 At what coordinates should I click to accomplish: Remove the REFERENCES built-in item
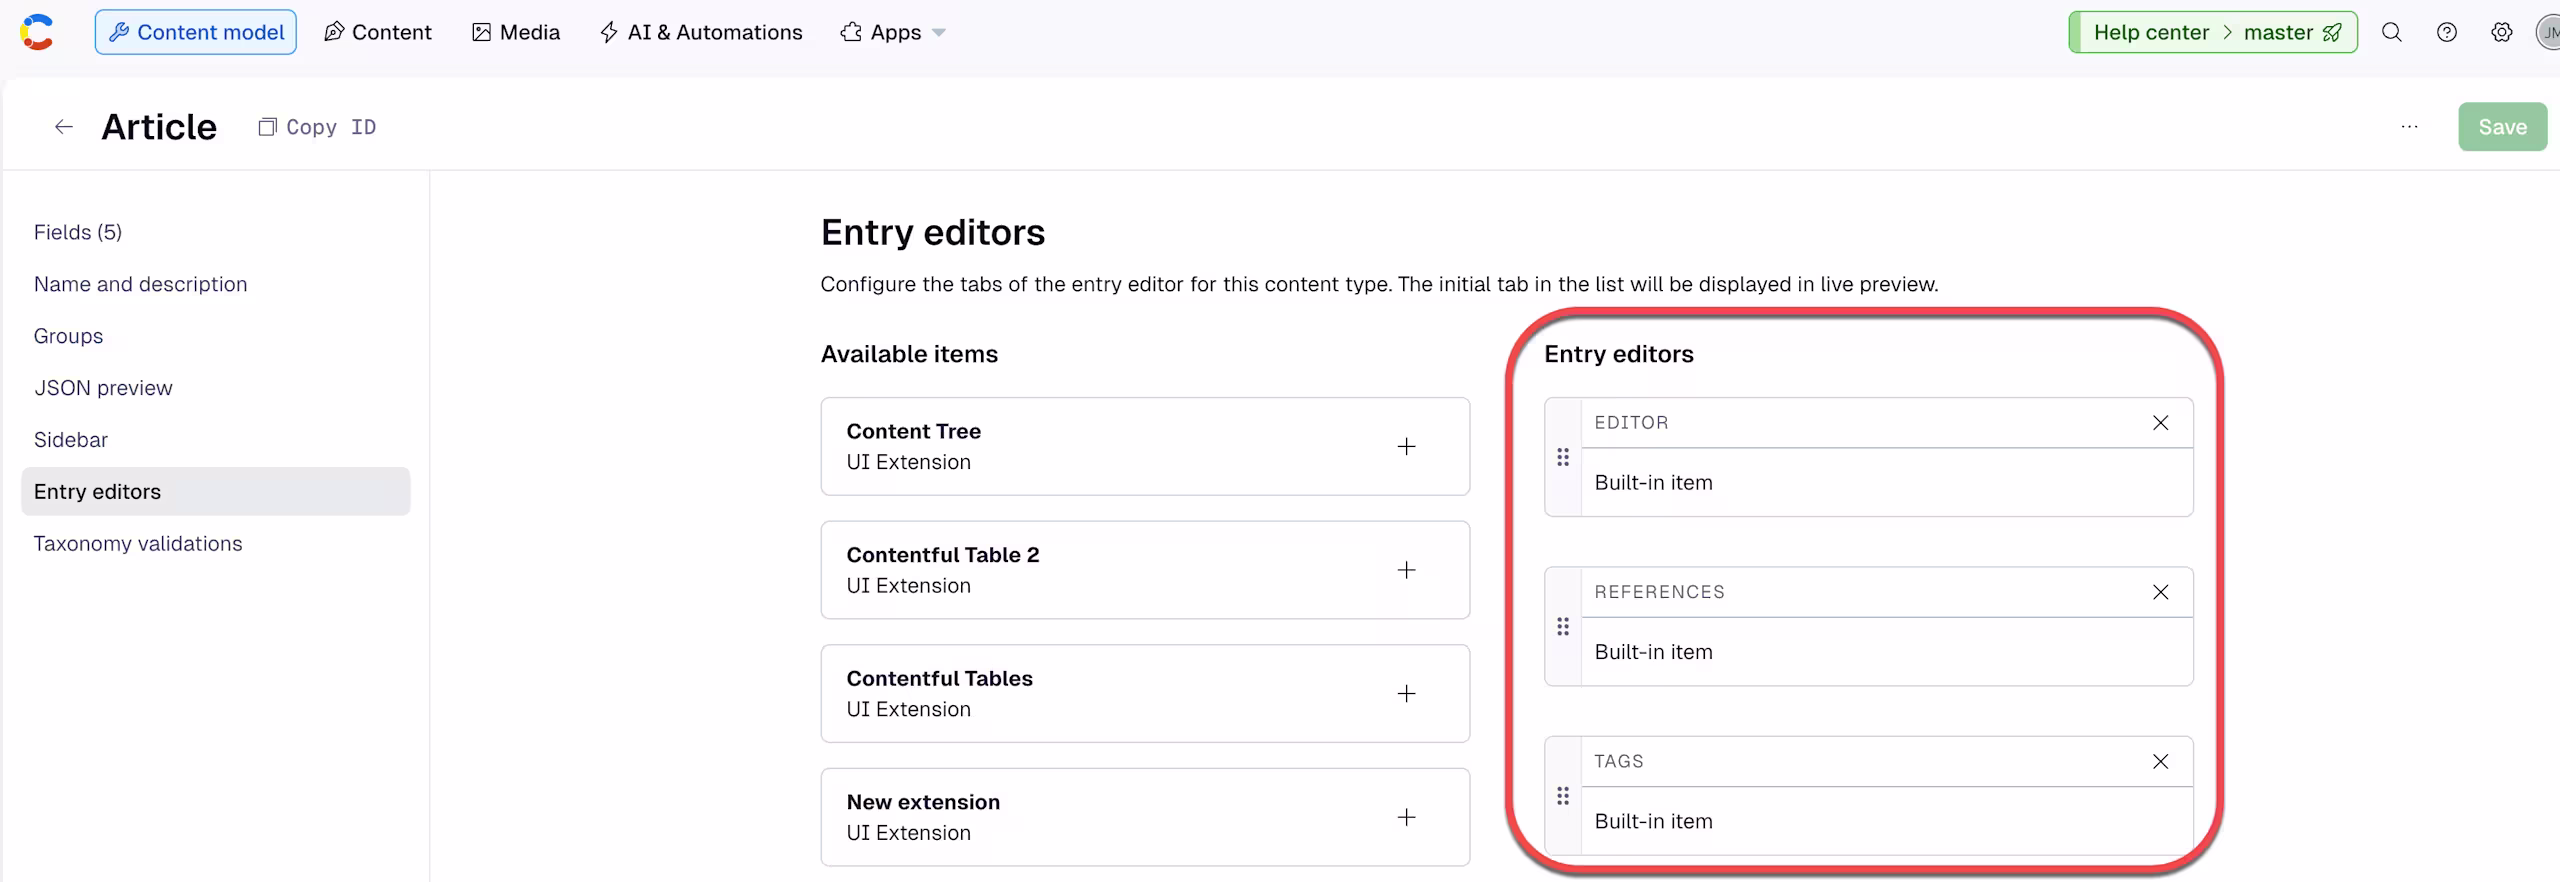2161,592
